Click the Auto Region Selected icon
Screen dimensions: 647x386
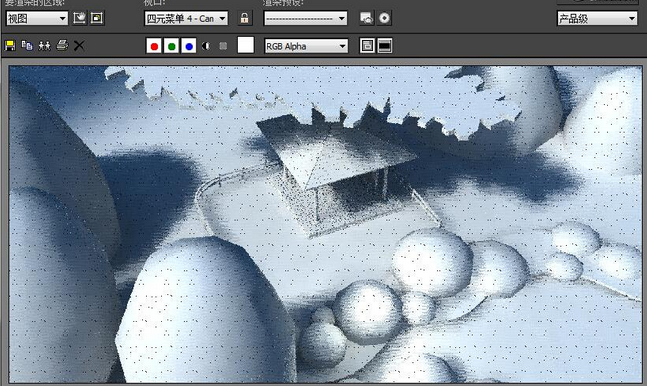(97, 18)
